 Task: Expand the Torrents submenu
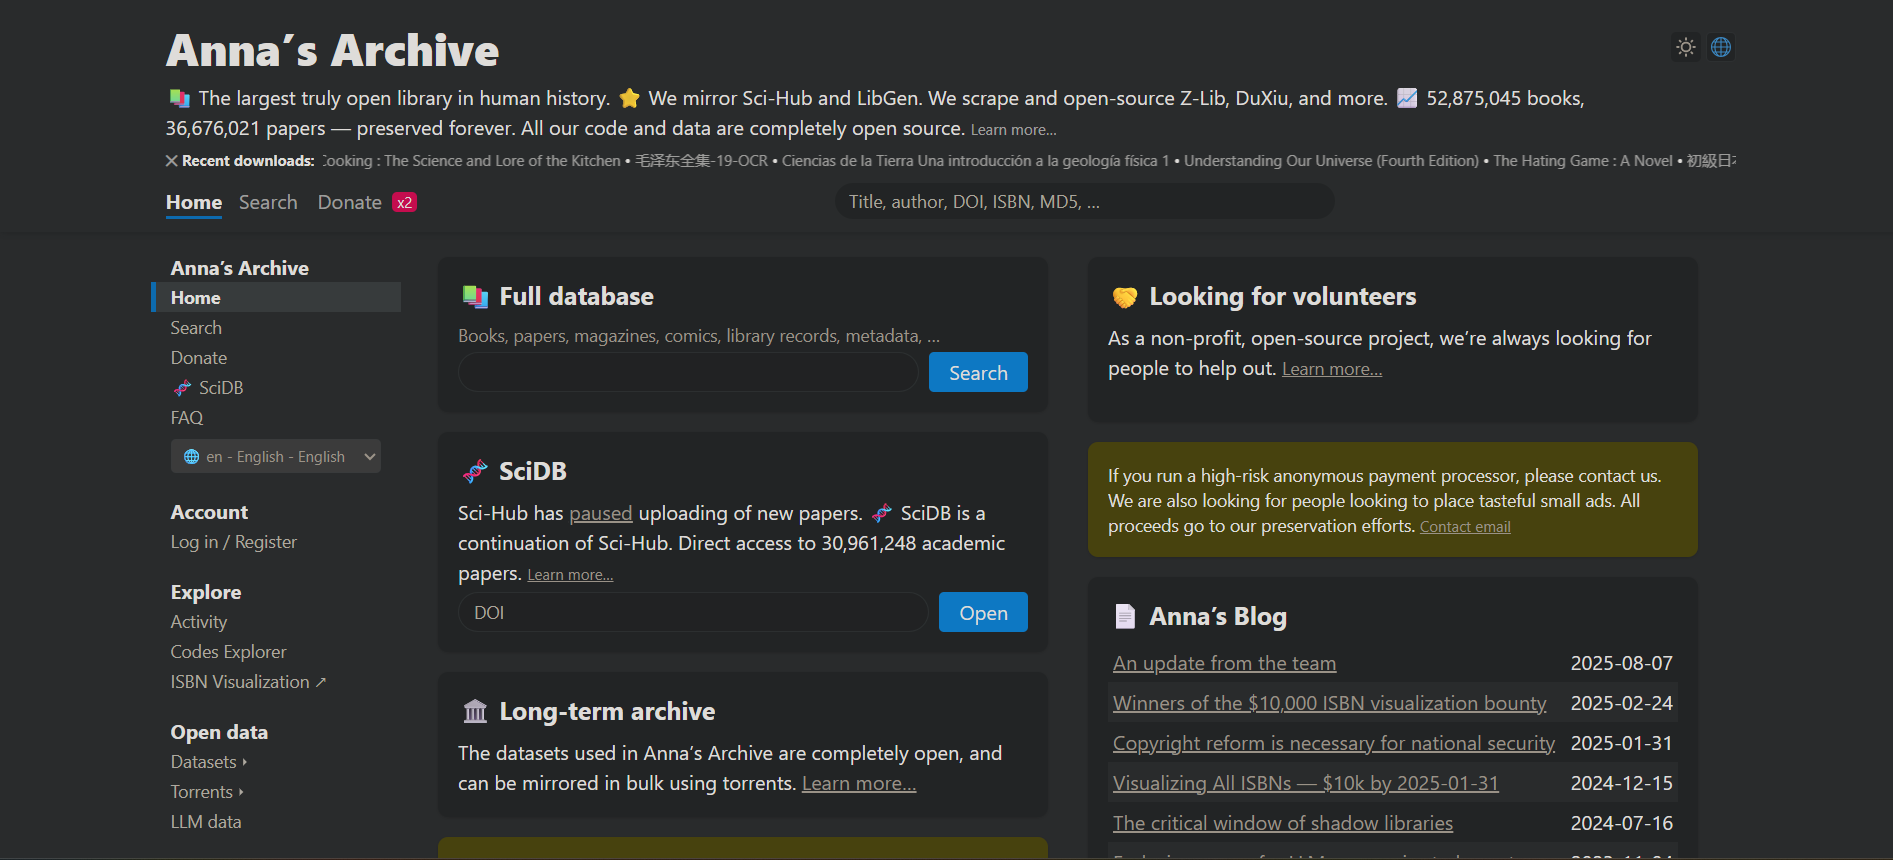(x=207, y=792)
